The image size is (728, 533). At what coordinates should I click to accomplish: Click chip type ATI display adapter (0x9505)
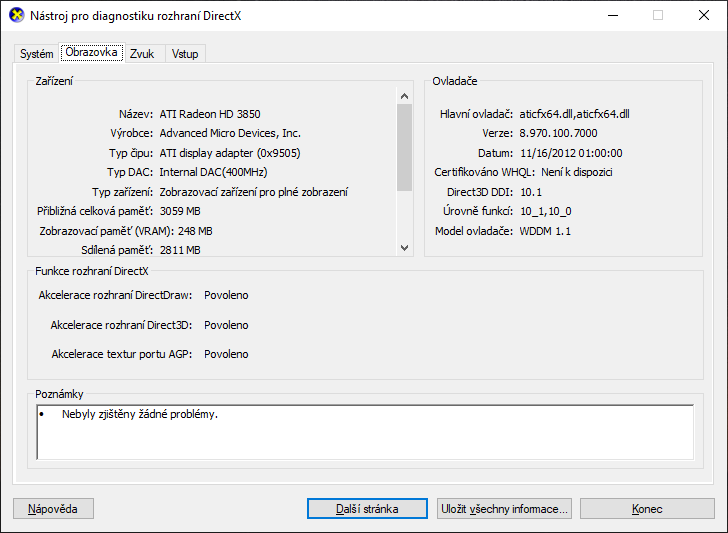(230, 153)
